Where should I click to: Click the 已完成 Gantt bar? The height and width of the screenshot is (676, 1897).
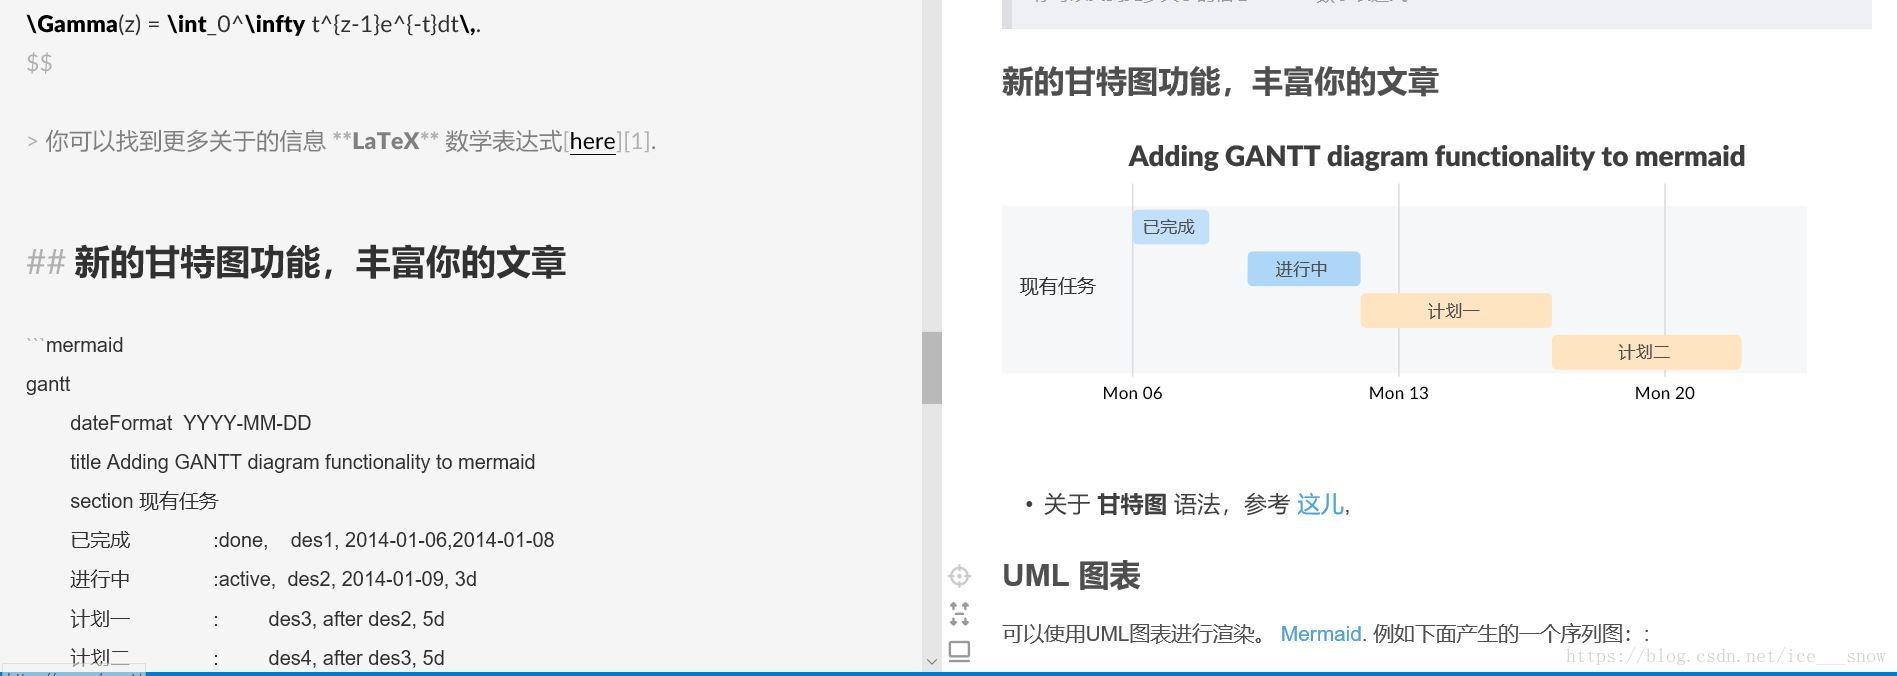tap(1170, 227)
